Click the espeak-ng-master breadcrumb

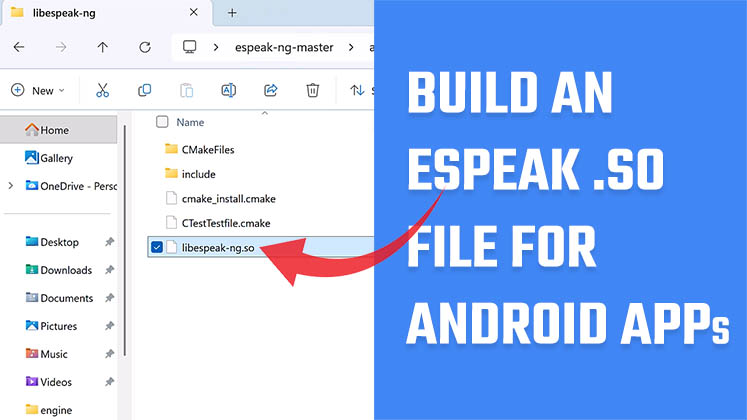pyautogui.click(x=284, y=47)
